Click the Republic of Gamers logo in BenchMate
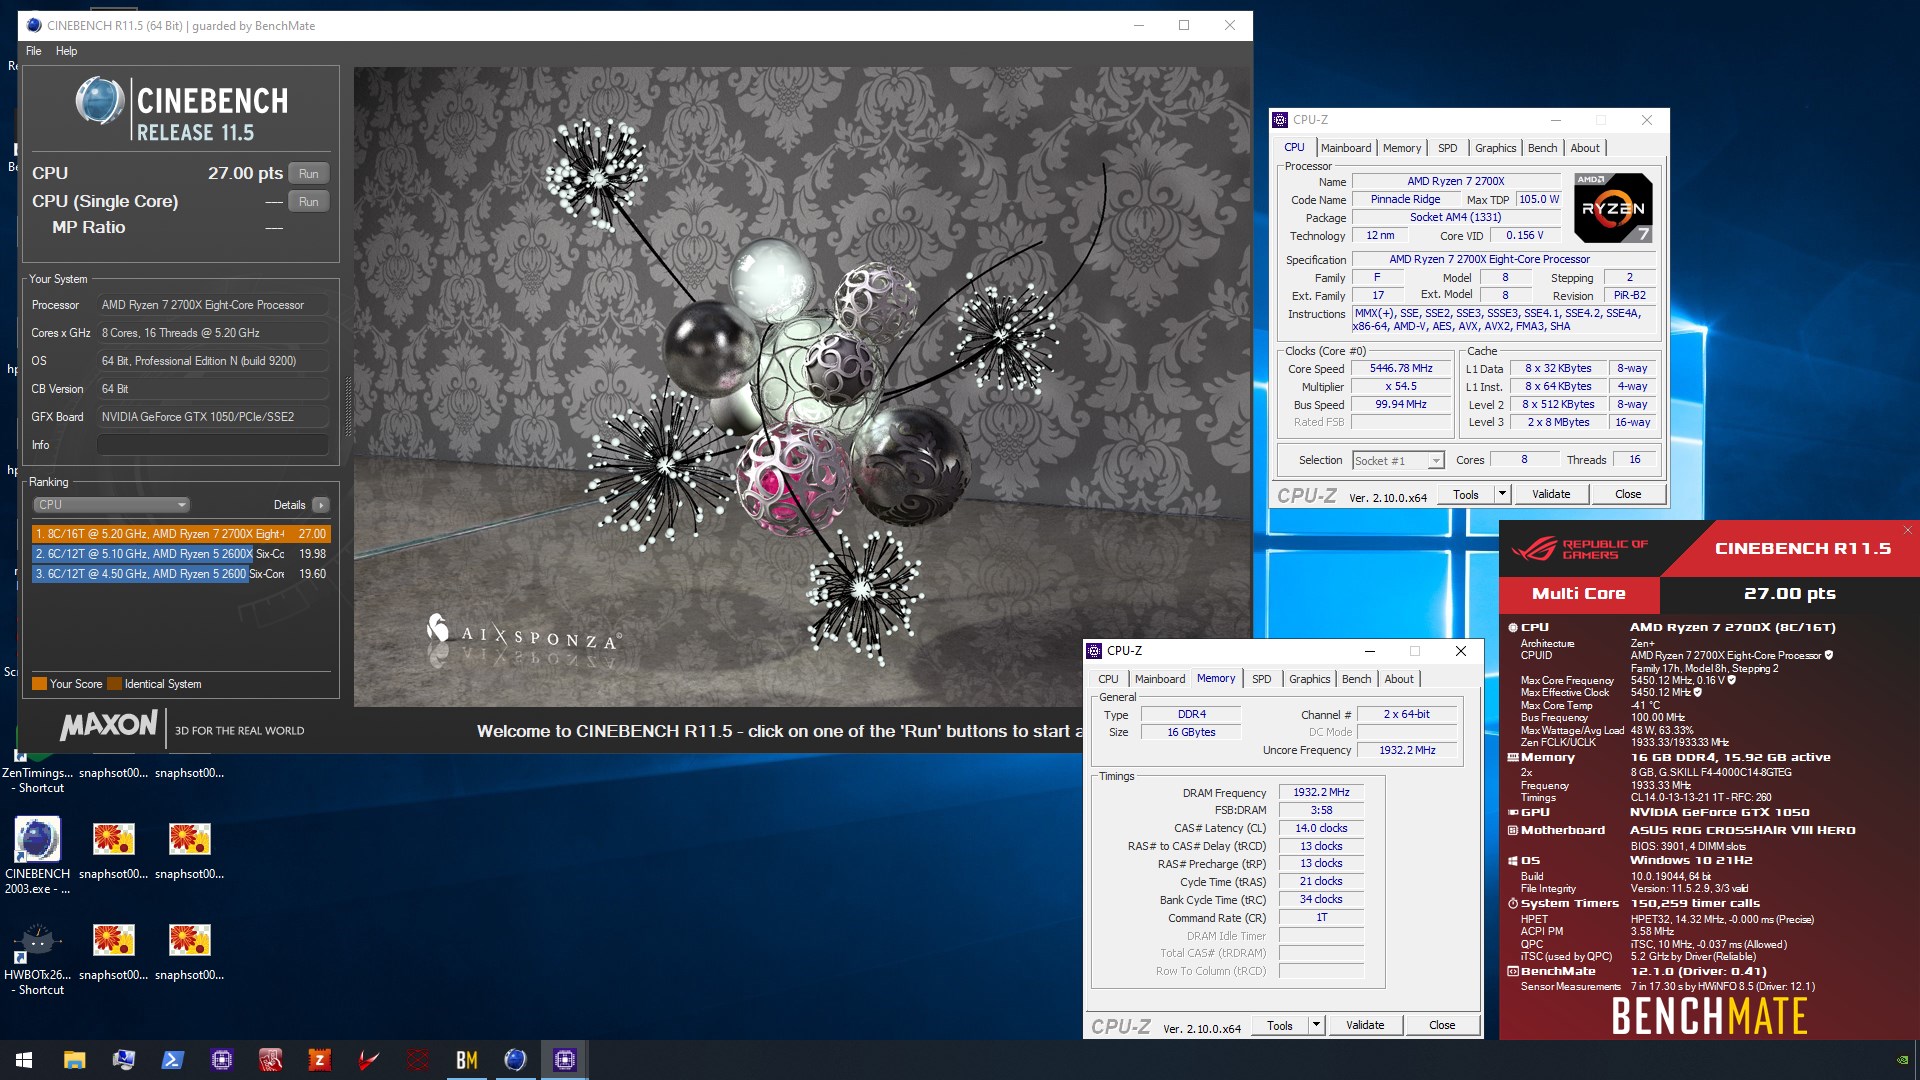This screenshot has width=1920, height=1080. [1579, 549]
